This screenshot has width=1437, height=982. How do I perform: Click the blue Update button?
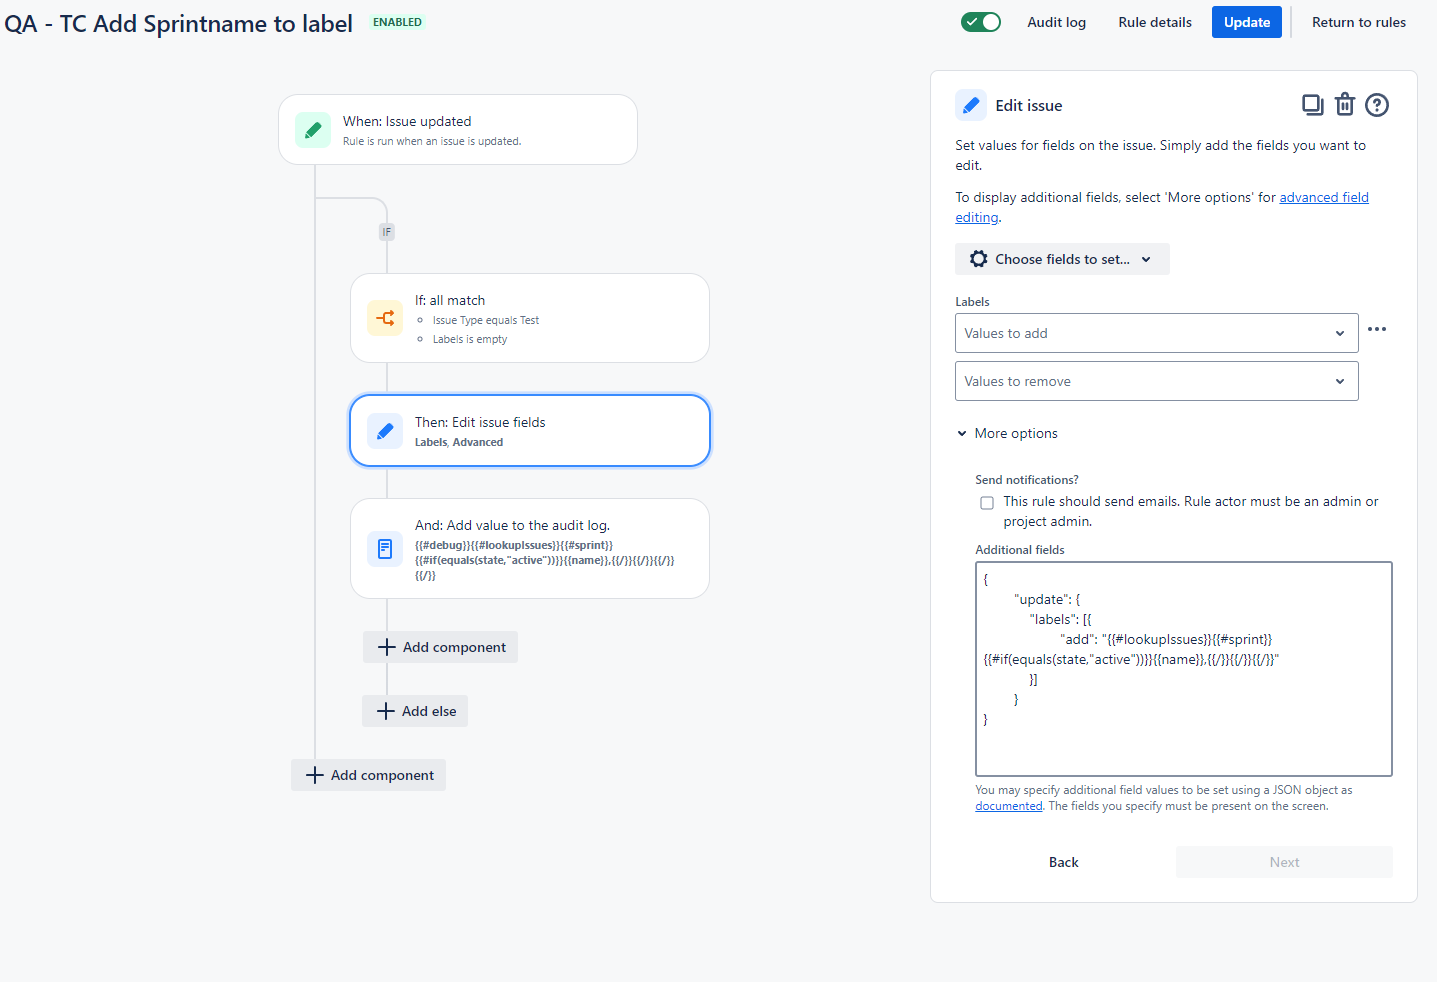(1247, 22)
